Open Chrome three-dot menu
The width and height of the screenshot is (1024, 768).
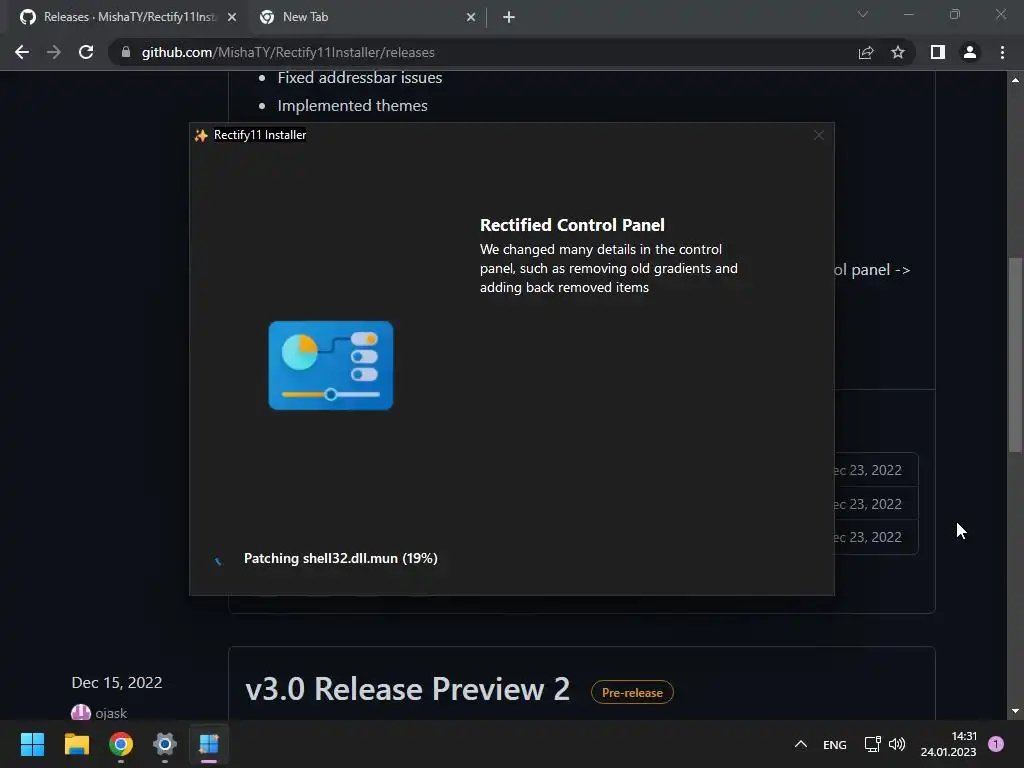[x=1002, y=52]
